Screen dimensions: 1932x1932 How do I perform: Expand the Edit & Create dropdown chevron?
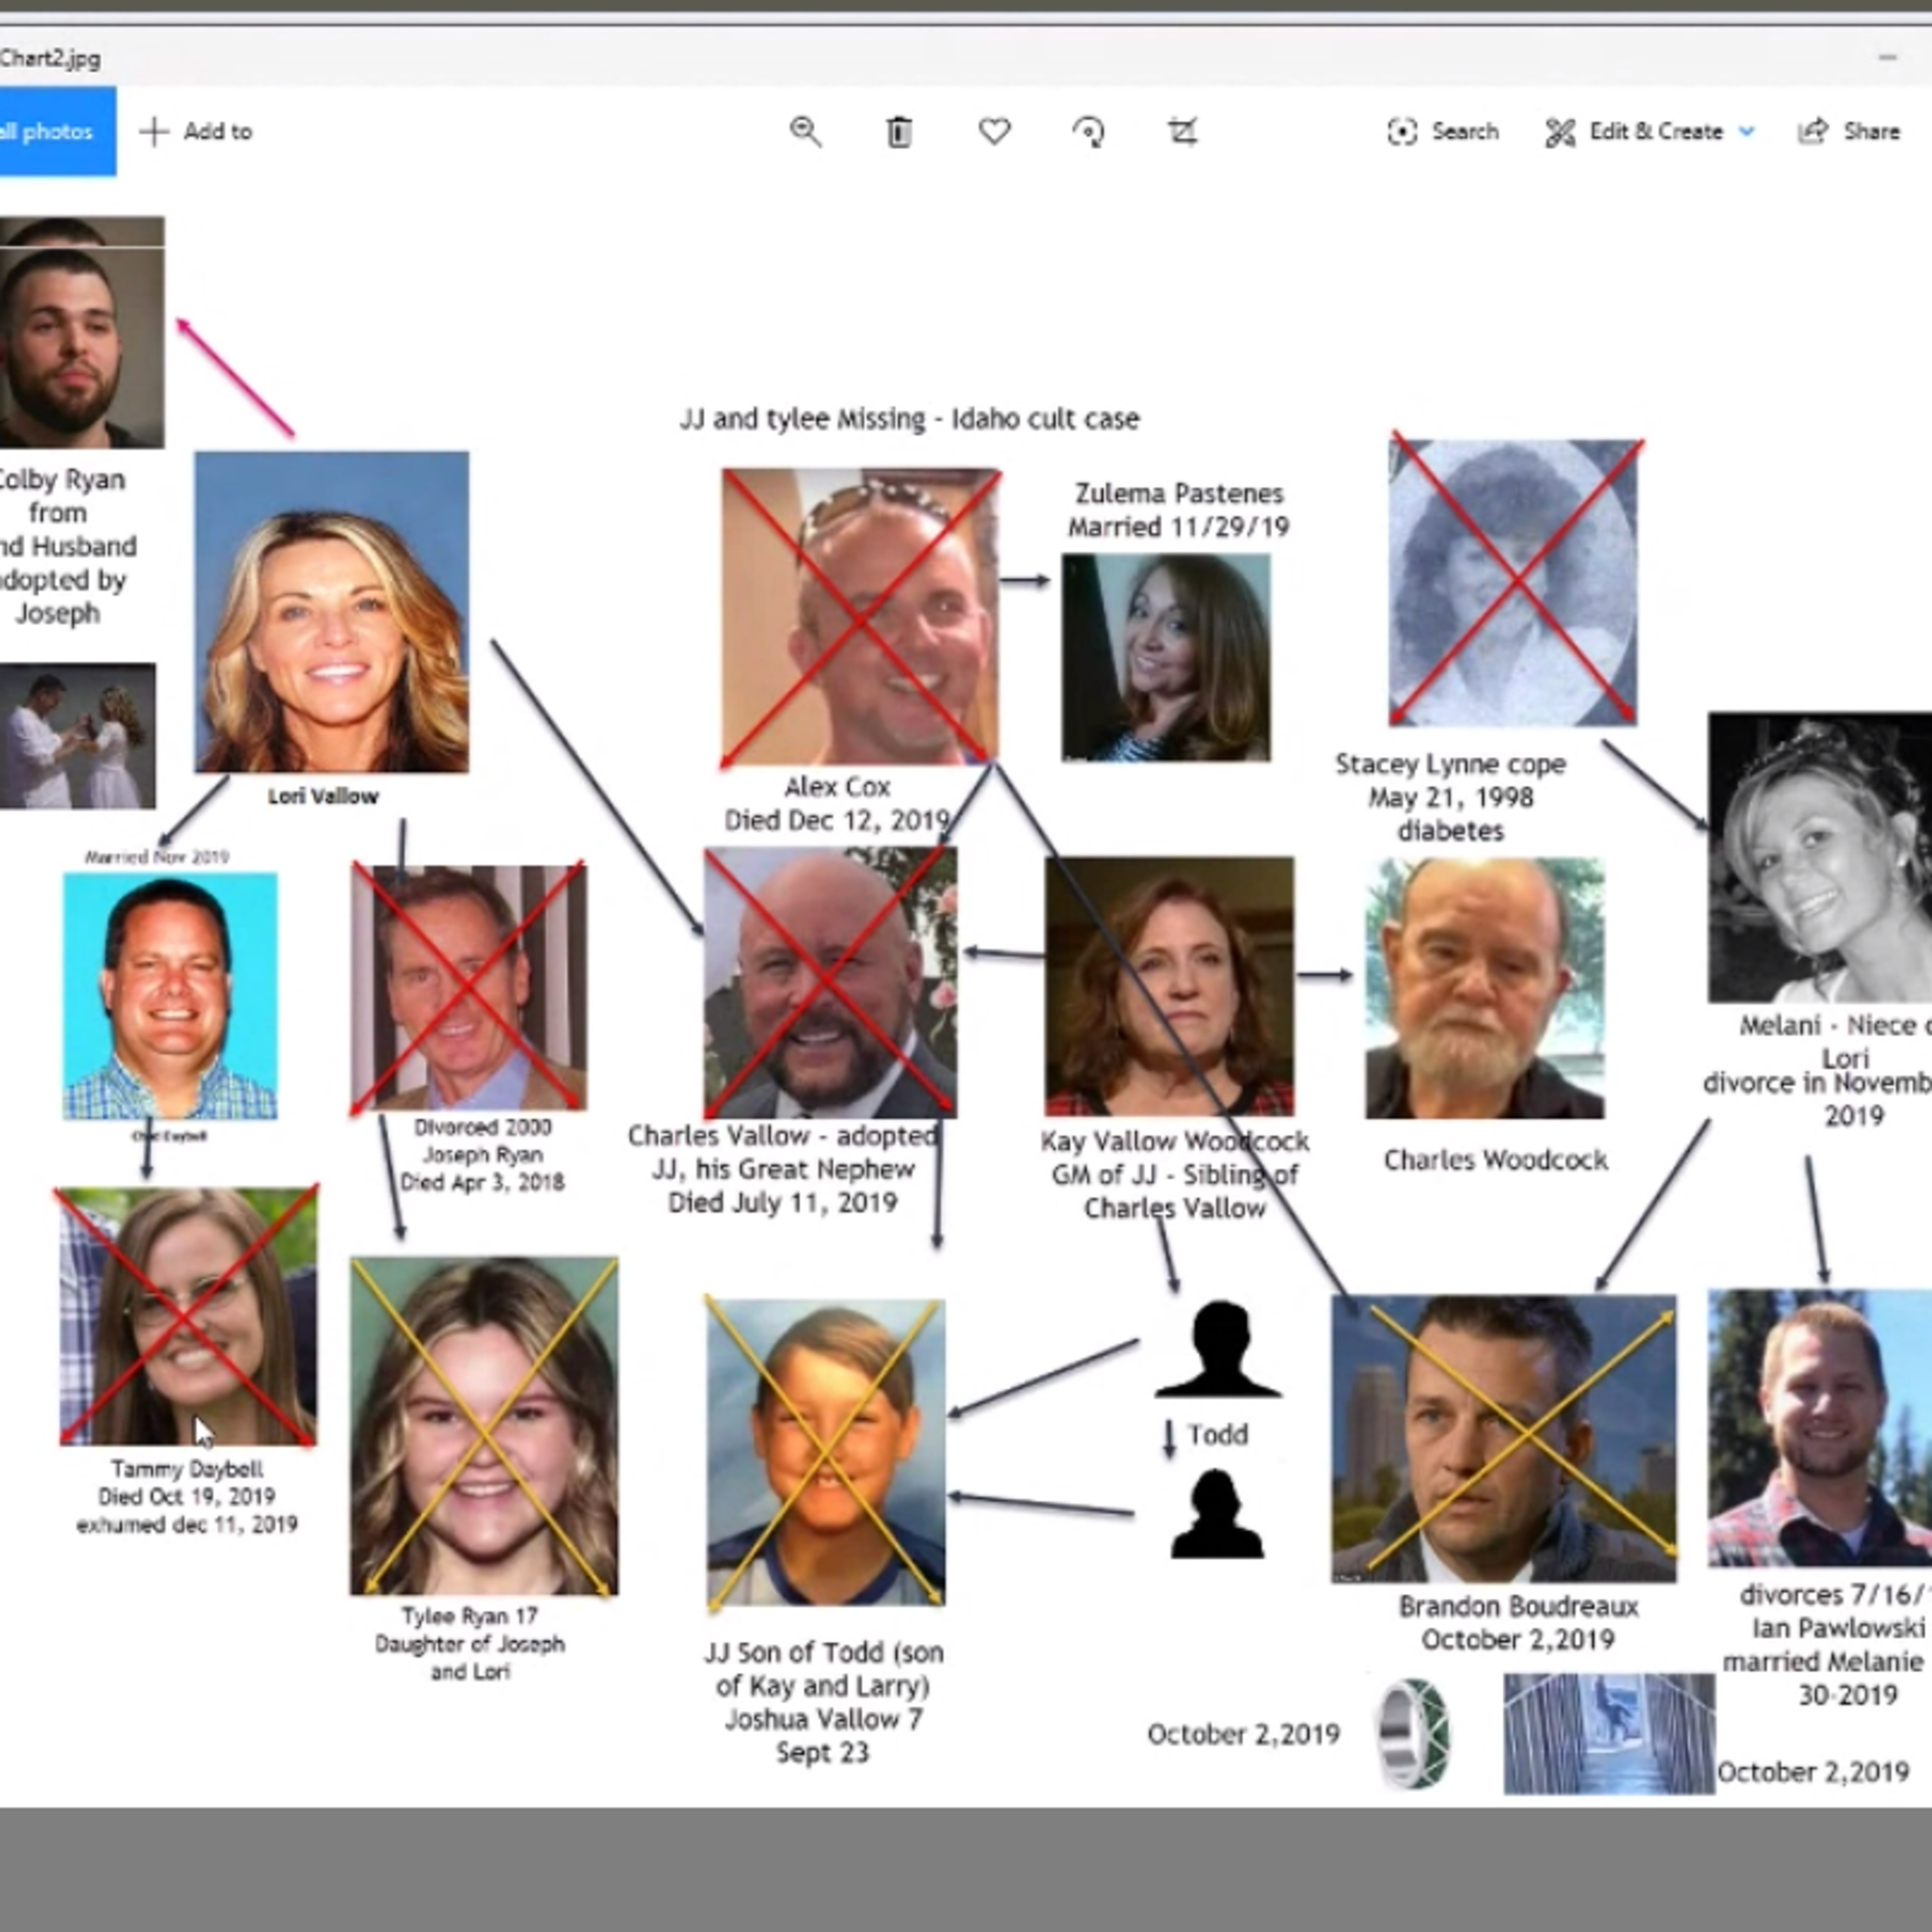1747,131
